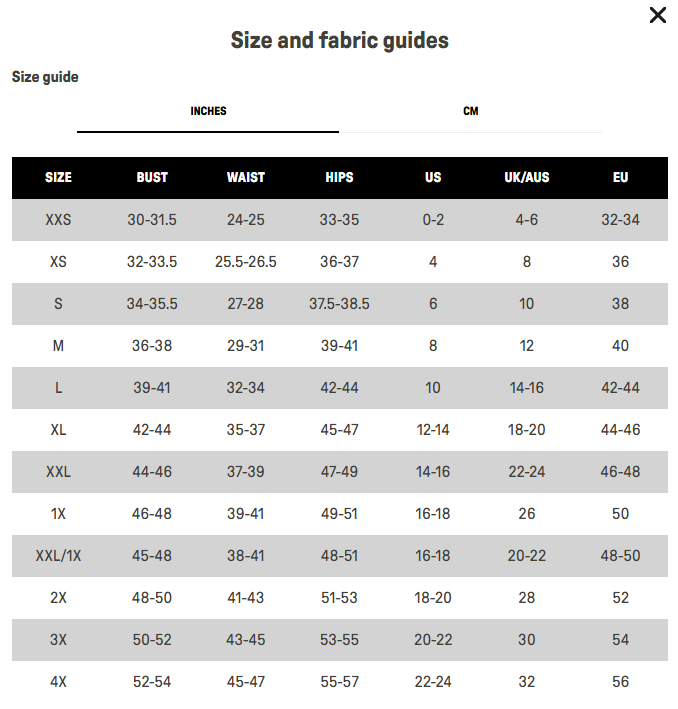Click the US column header

tap(433, 178)
